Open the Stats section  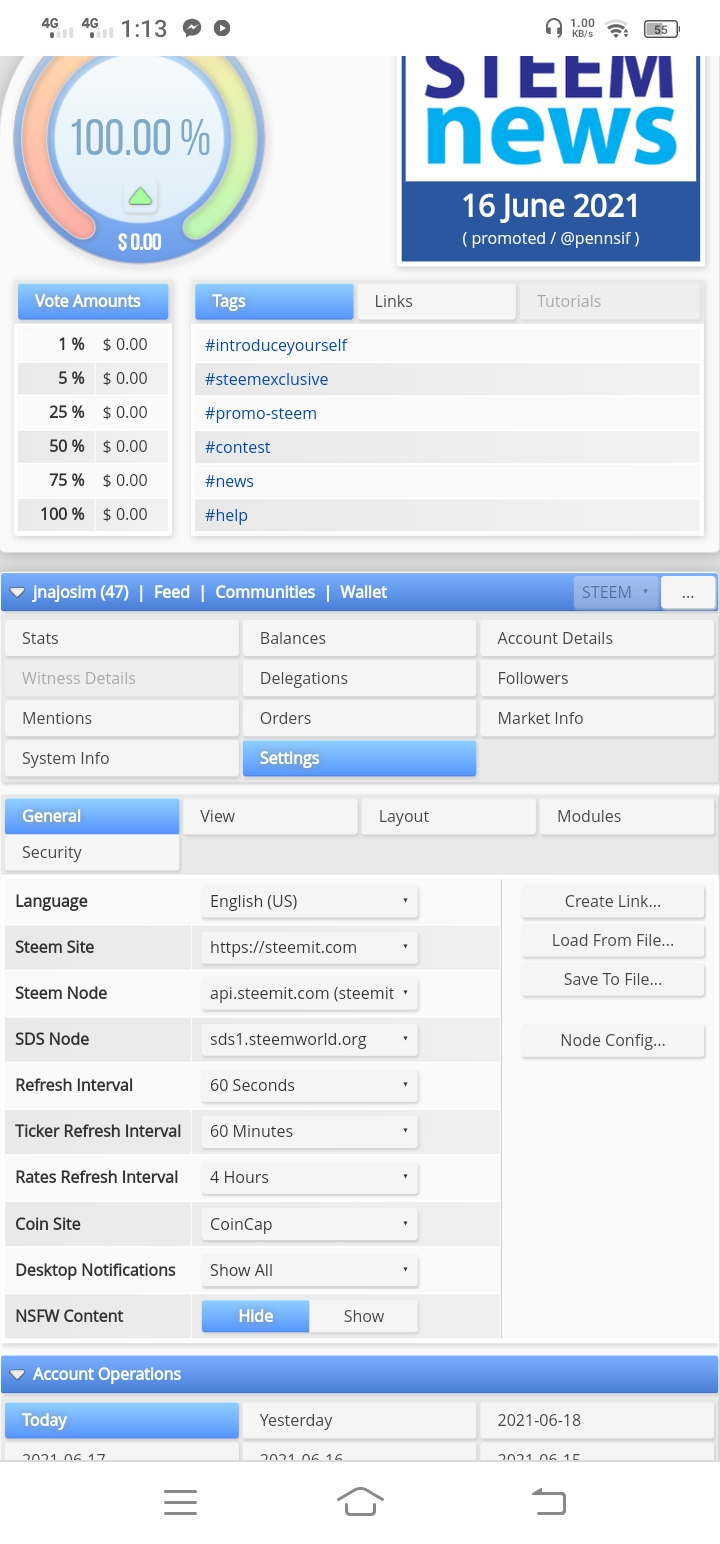click(122, 638)
